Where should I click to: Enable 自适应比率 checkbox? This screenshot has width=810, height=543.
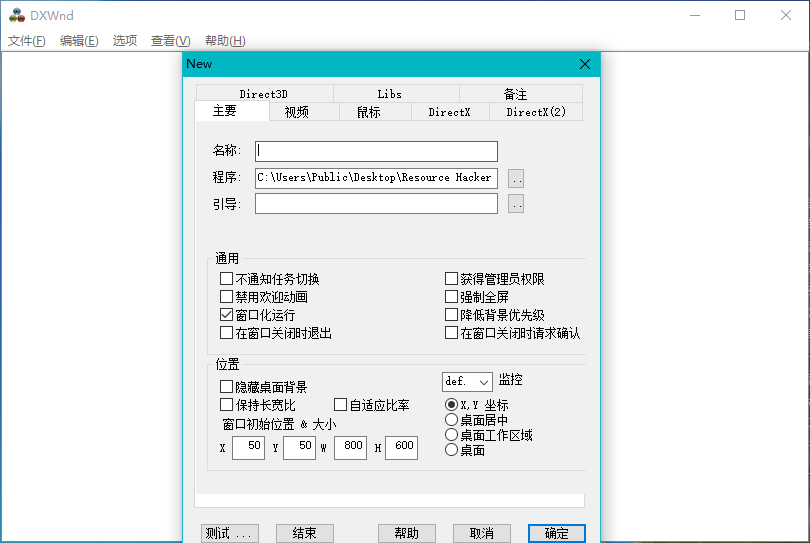click(x=340, y=405)
